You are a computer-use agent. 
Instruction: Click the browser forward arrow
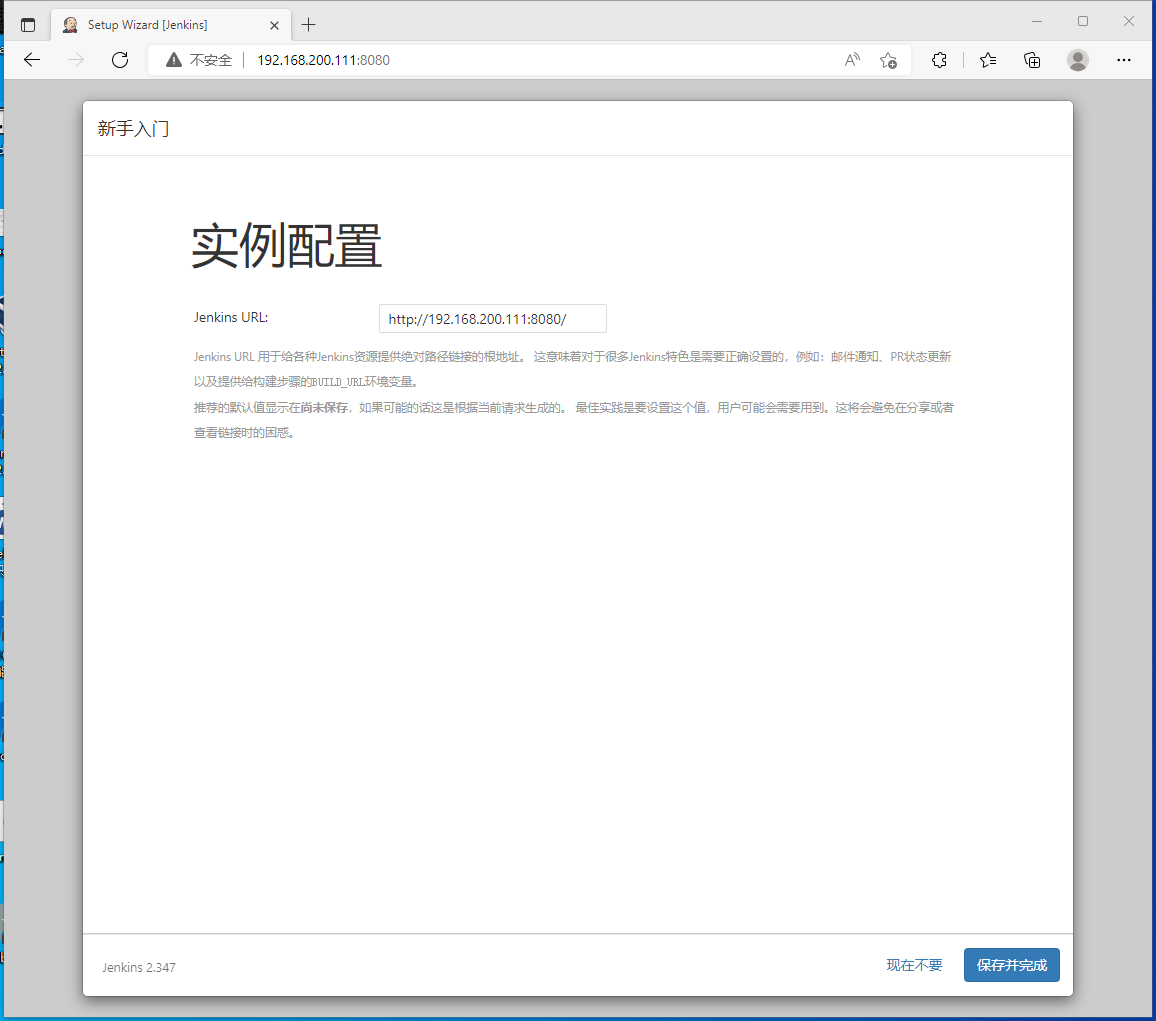(x=75, y=60)
